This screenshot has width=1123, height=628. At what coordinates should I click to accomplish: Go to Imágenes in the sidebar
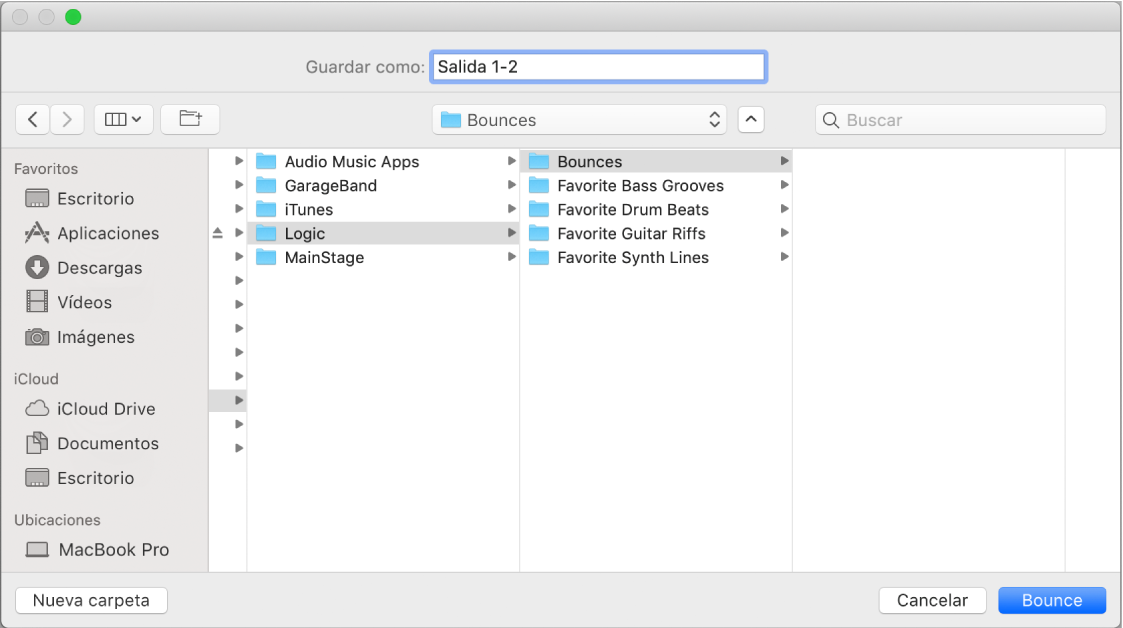[x=95, y=337]
